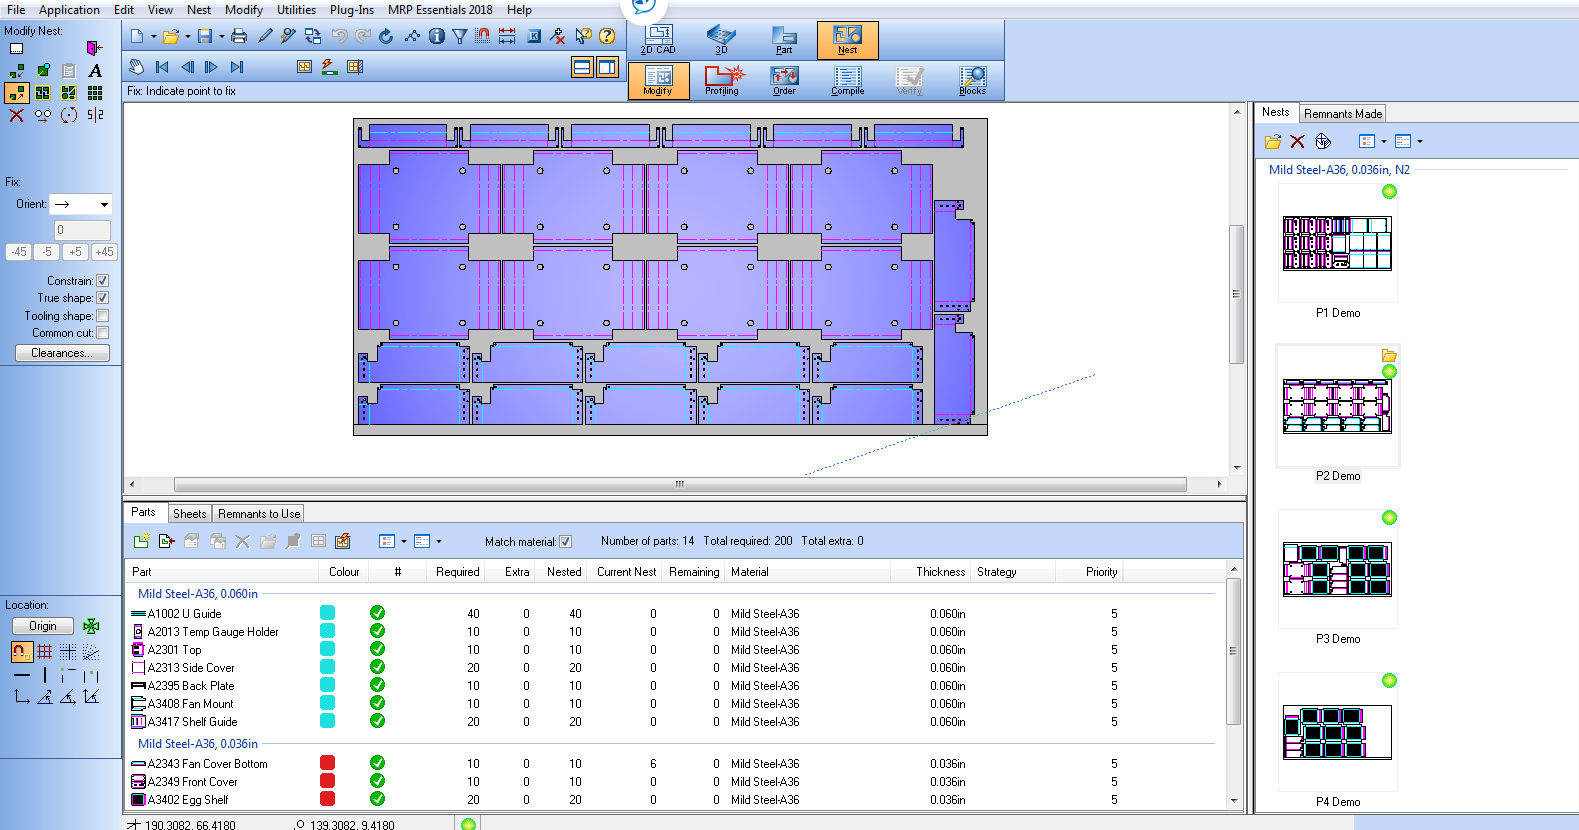Switch to the Remnants Made tab
The width and height of the screenshot is (1579, 830).
(x=1342, y=114)
